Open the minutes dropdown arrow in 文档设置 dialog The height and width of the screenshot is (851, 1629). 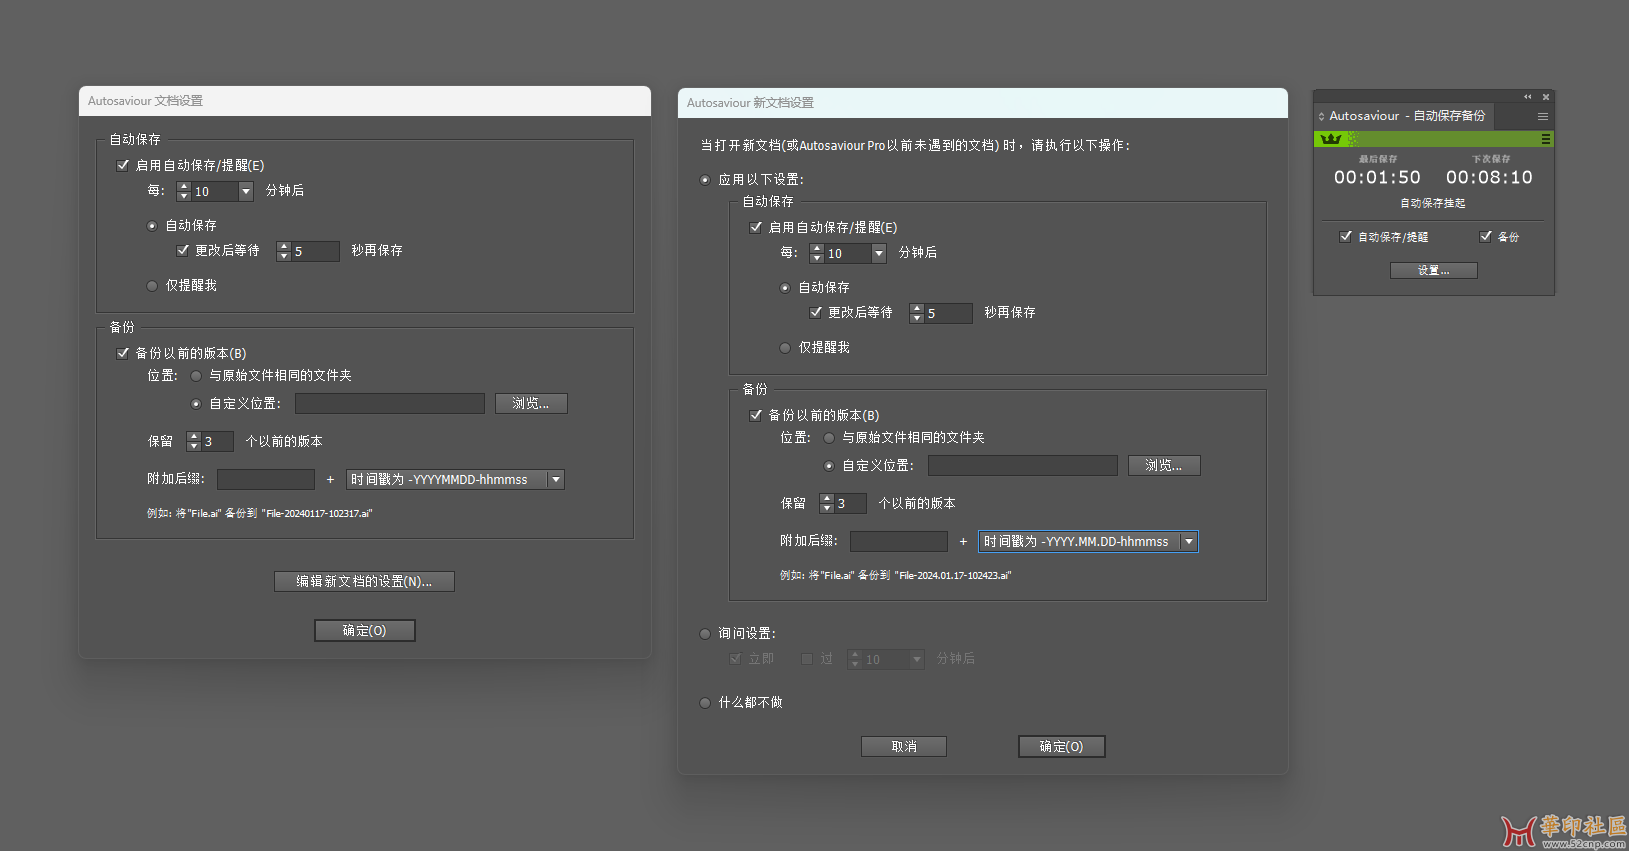[246, 191]
